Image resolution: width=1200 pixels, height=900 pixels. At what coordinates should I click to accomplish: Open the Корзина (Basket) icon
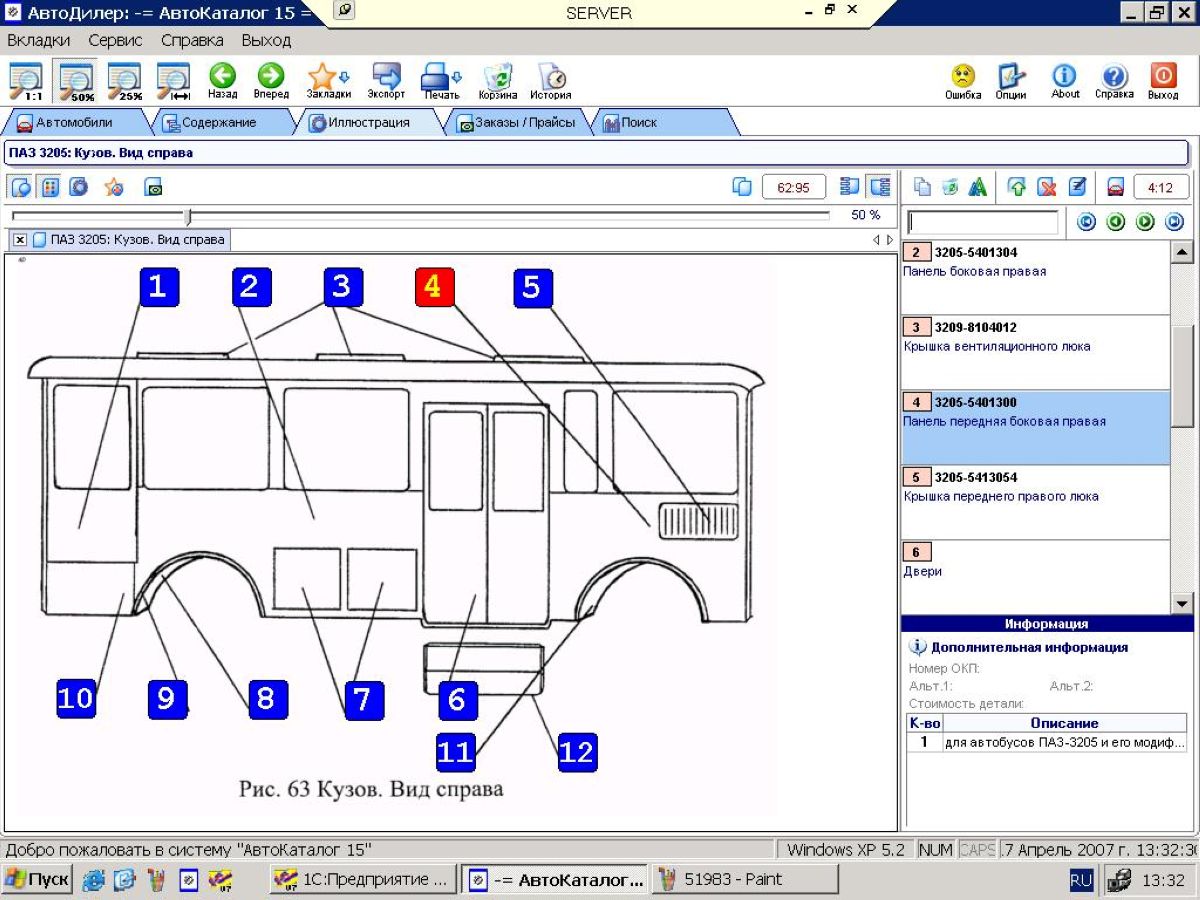coord(497,77)
